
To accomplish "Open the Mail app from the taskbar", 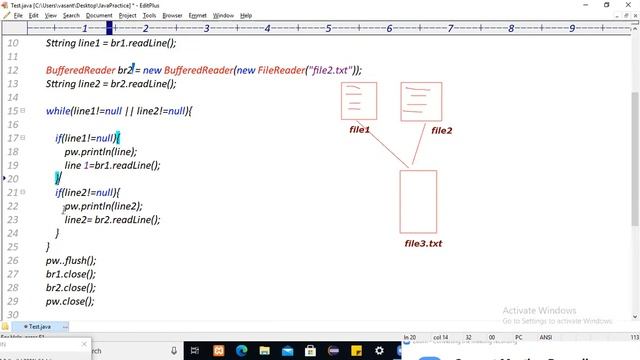I will (x=287, y=351).
